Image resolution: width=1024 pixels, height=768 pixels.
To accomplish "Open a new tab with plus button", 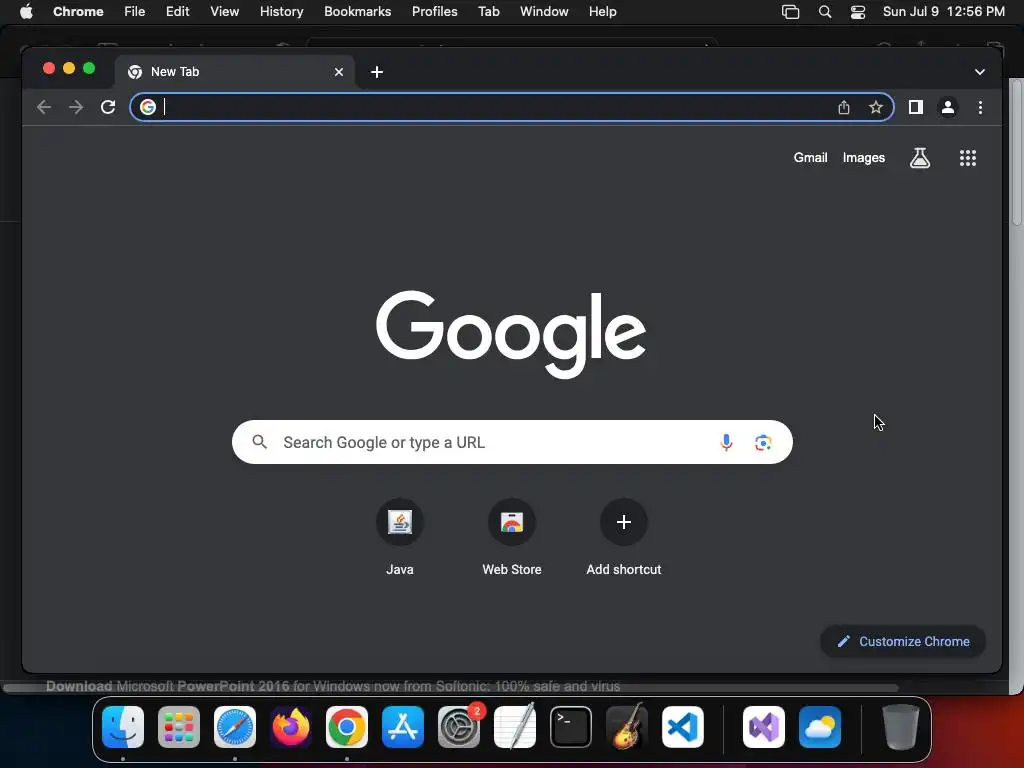I will tap(377, 72).
